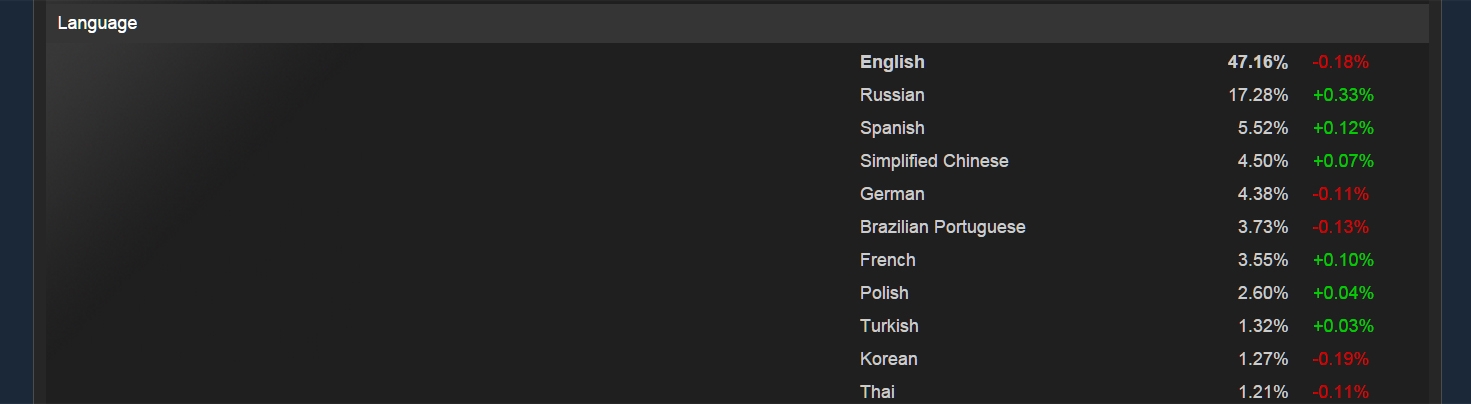This screenshot has height=404, width=1471.
Task: Click the Russian language entry
Action: [892, 95]
